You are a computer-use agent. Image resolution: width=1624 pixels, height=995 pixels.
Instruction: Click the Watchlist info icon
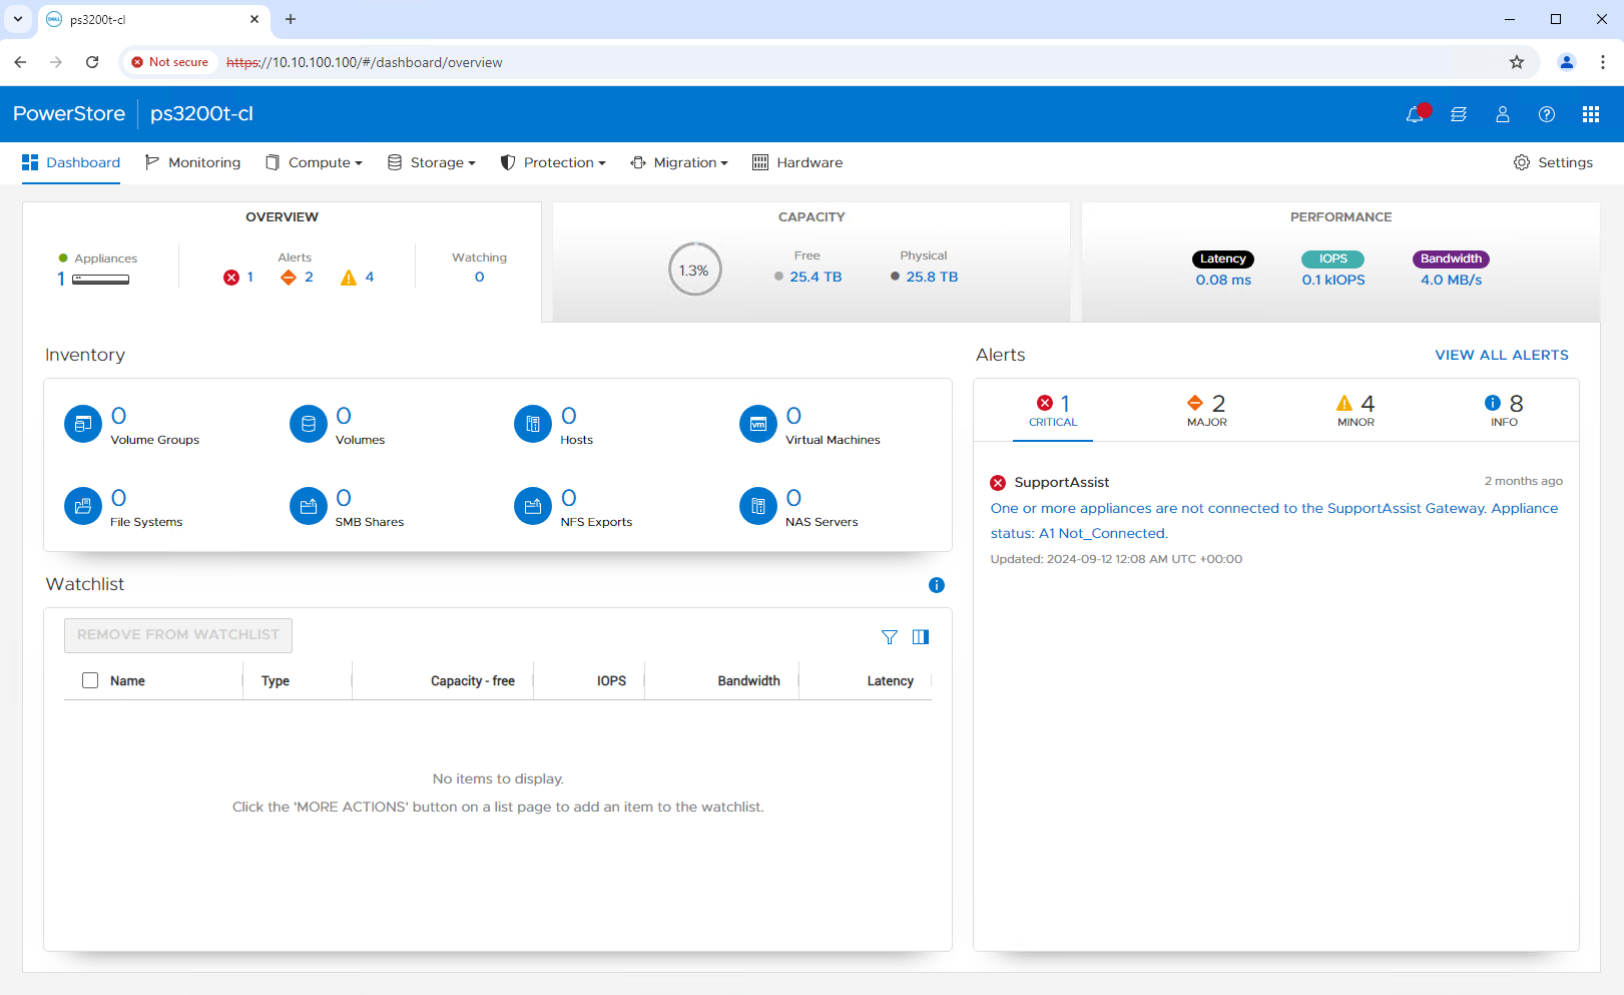[936, 585]
